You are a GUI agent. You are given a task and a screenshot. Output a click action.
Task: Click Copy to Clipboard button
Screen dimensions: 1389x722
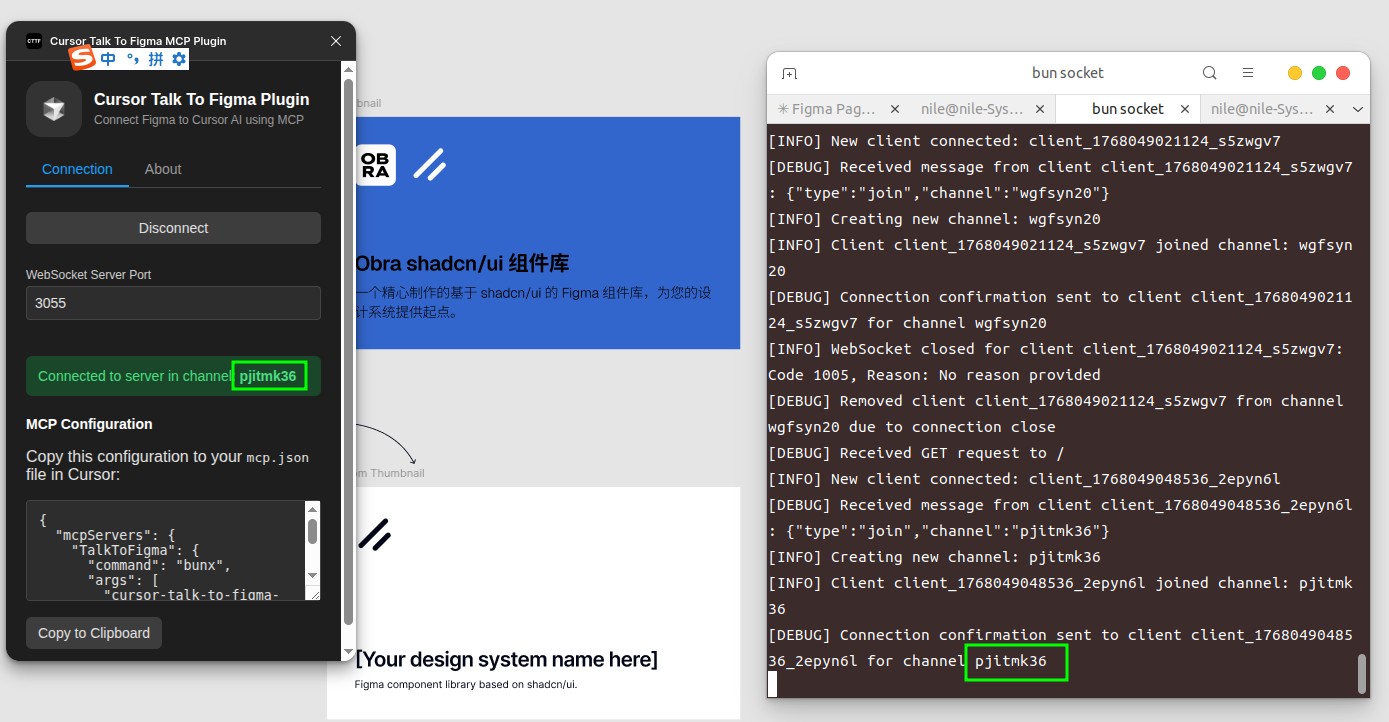coord(94,633)
